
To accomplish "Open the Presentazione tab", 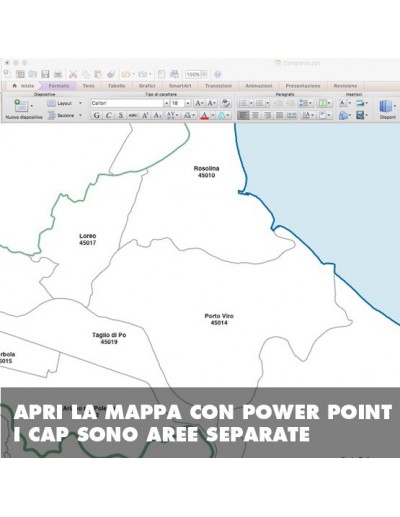I will (303, 86).
